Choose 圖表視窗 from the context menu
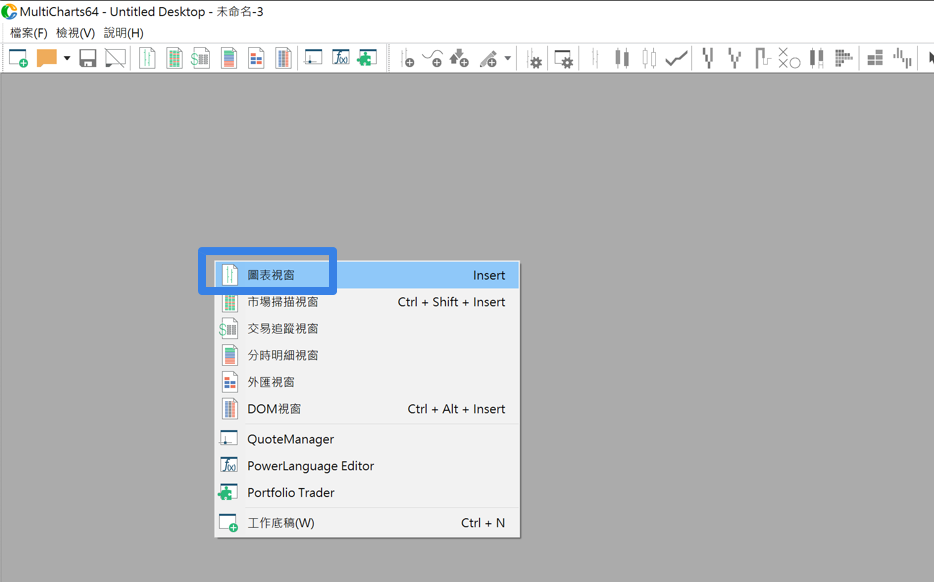 pos(367,275)
